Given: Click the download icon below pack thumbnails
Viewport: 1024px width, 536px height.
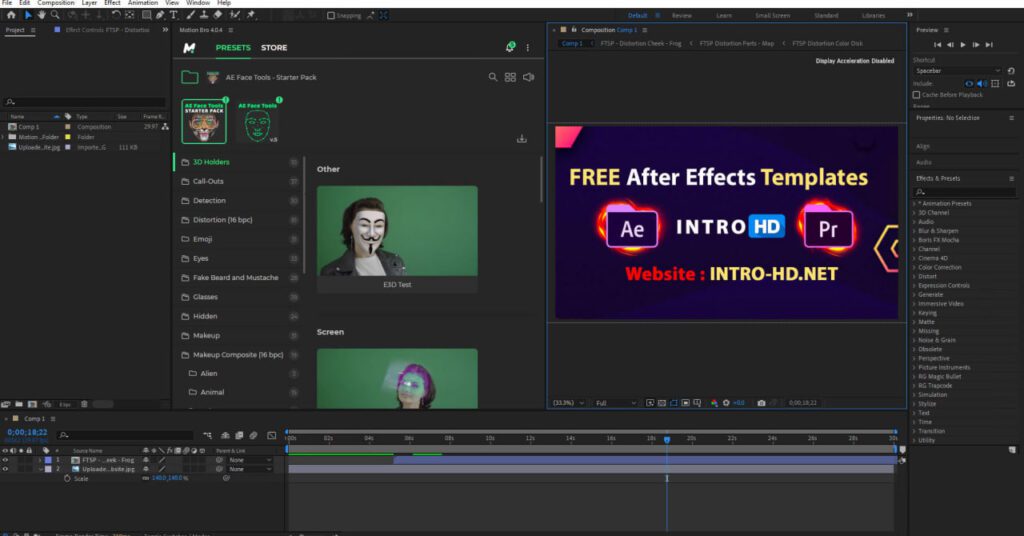Looking at the screenshot, I should coord(522,138).
